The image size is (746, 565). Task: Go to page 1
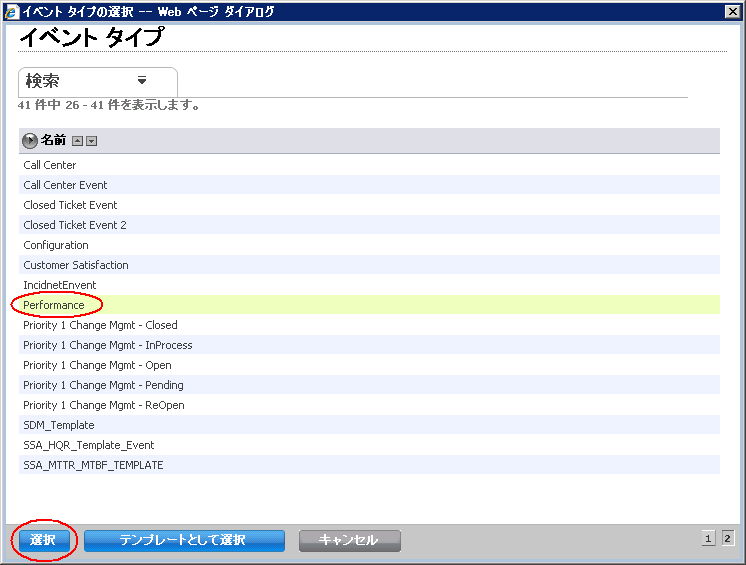point(708,538)
